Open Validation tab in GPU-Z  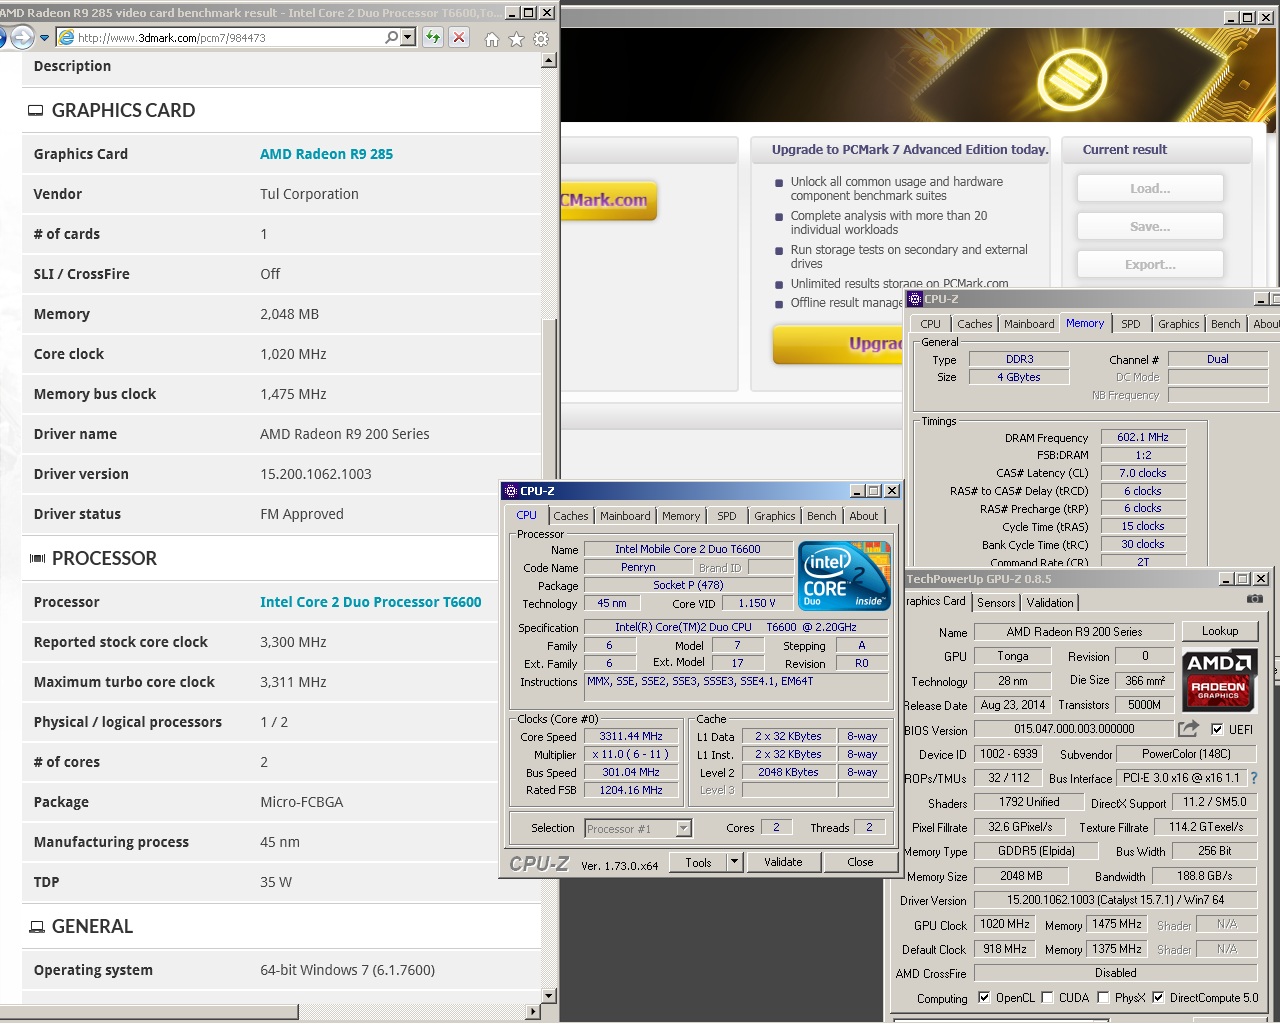[1050, 602]
